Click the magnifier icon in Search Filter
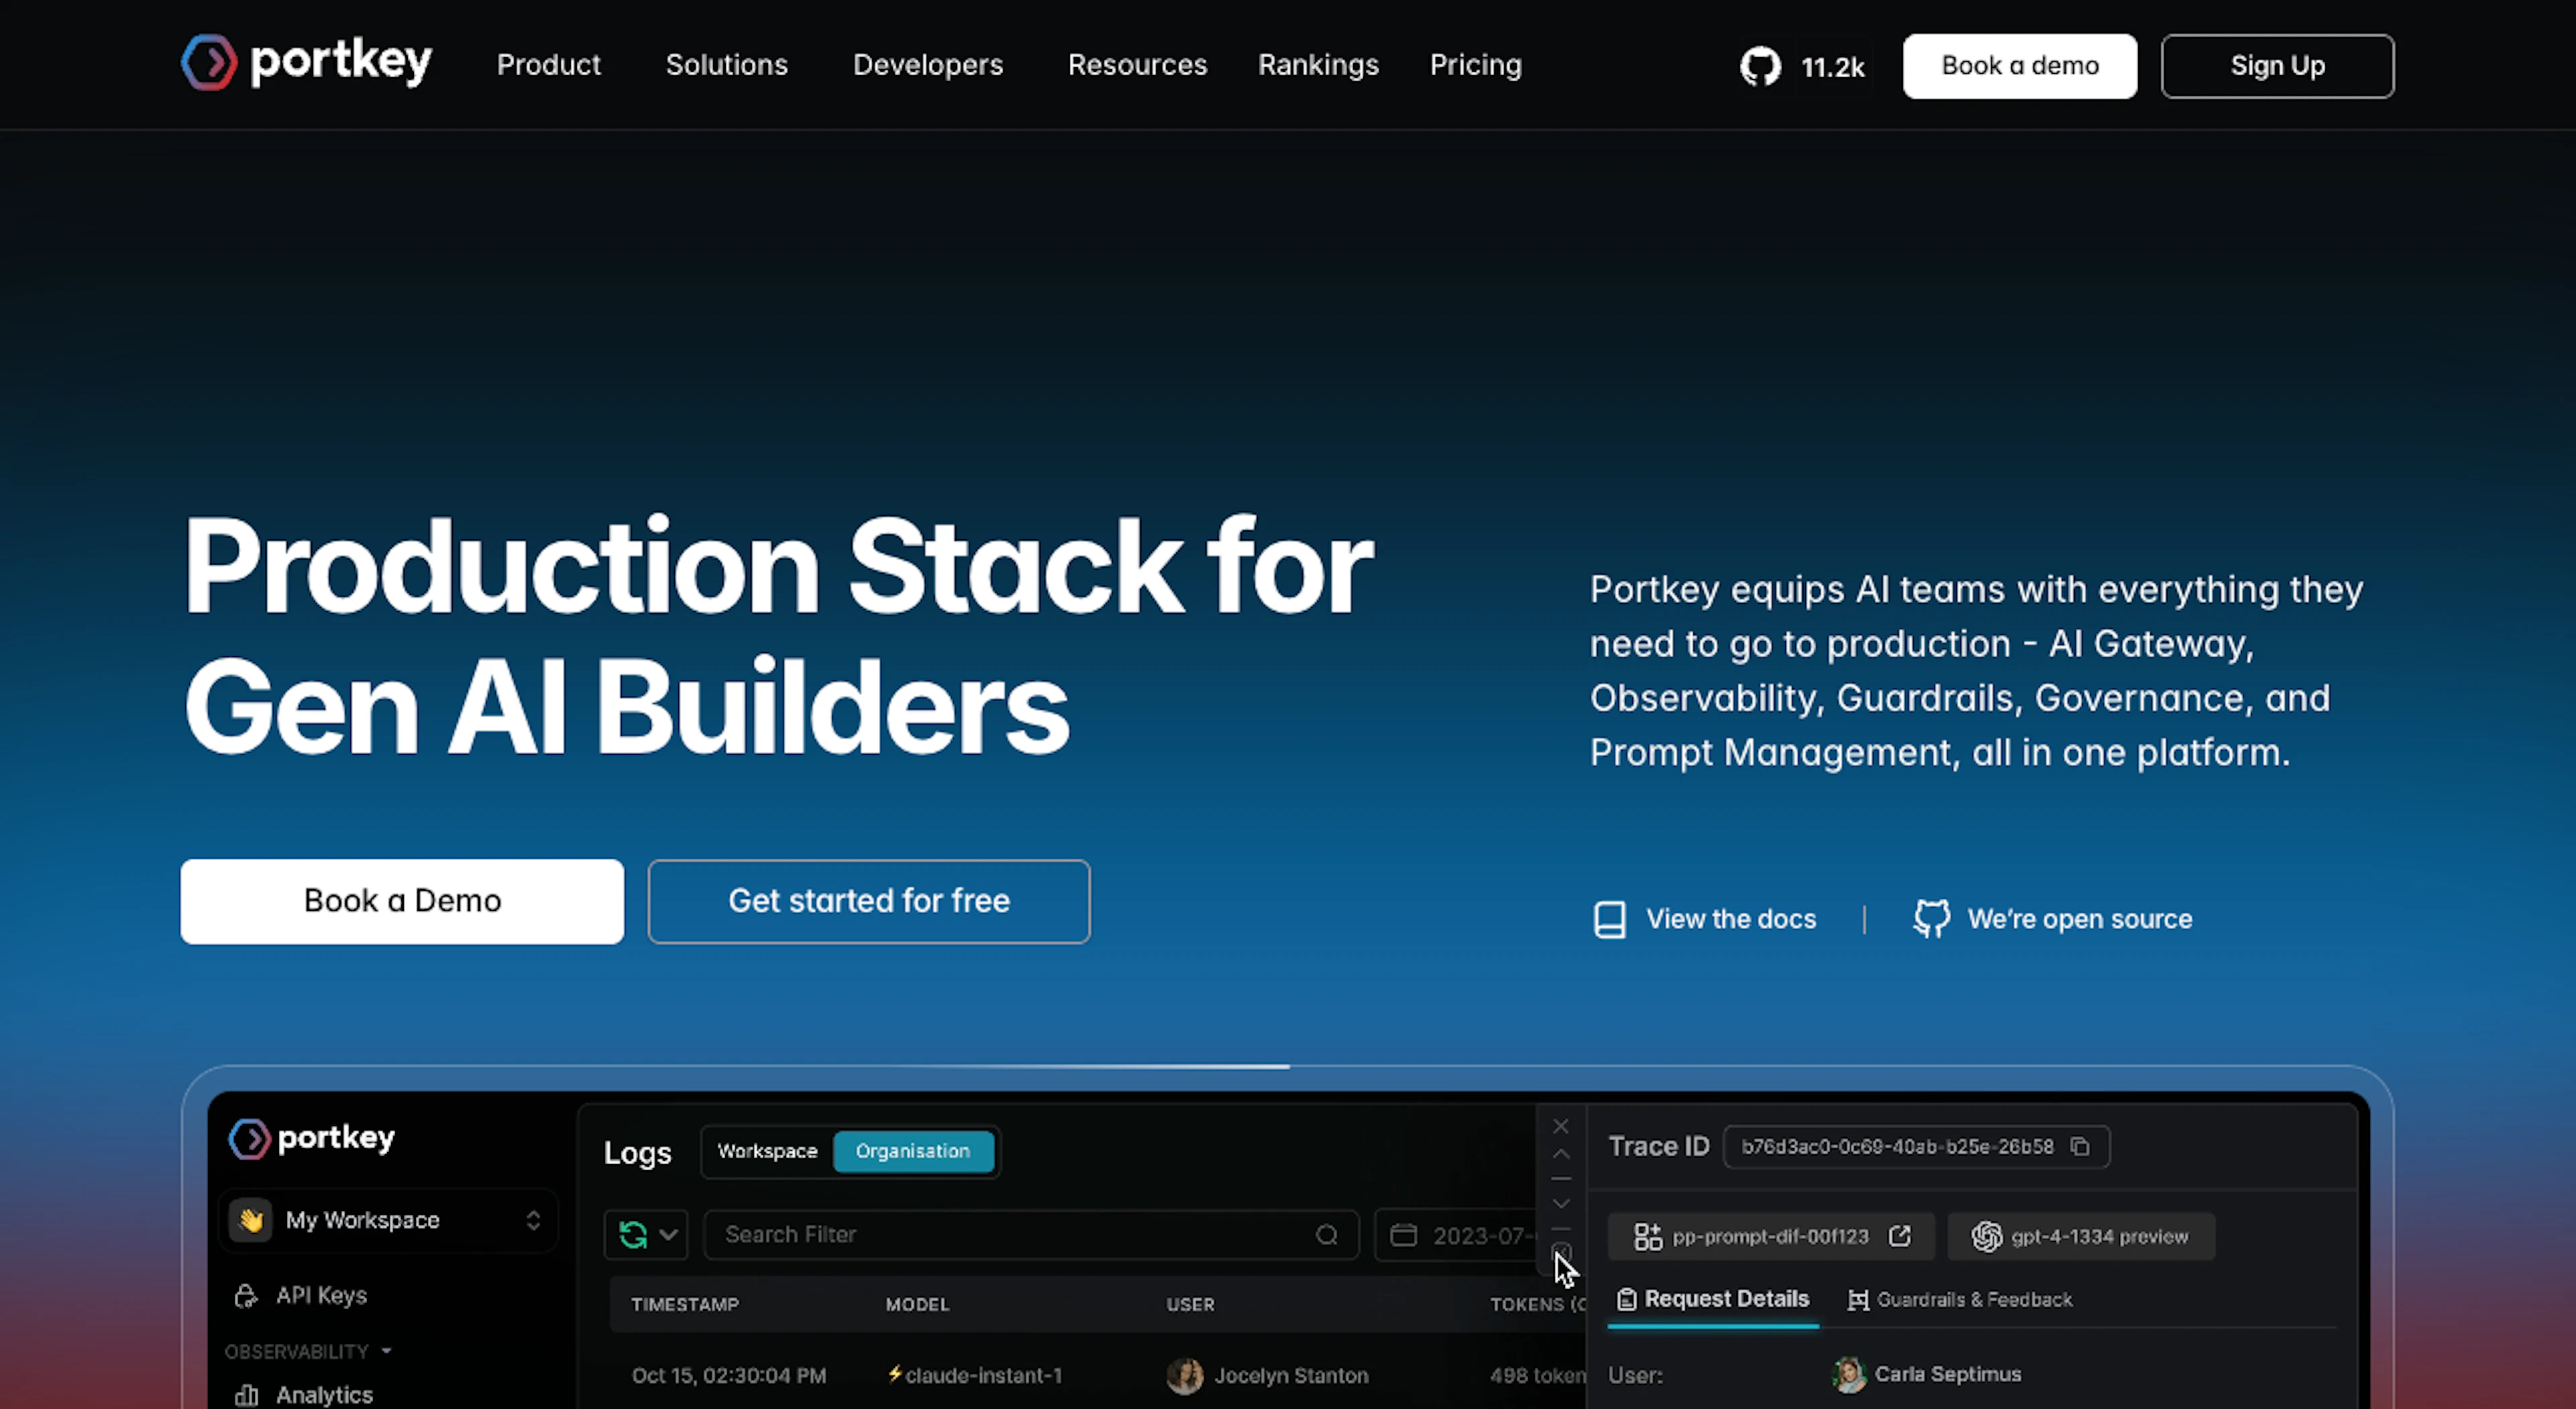 (x=1326, y=1235)
